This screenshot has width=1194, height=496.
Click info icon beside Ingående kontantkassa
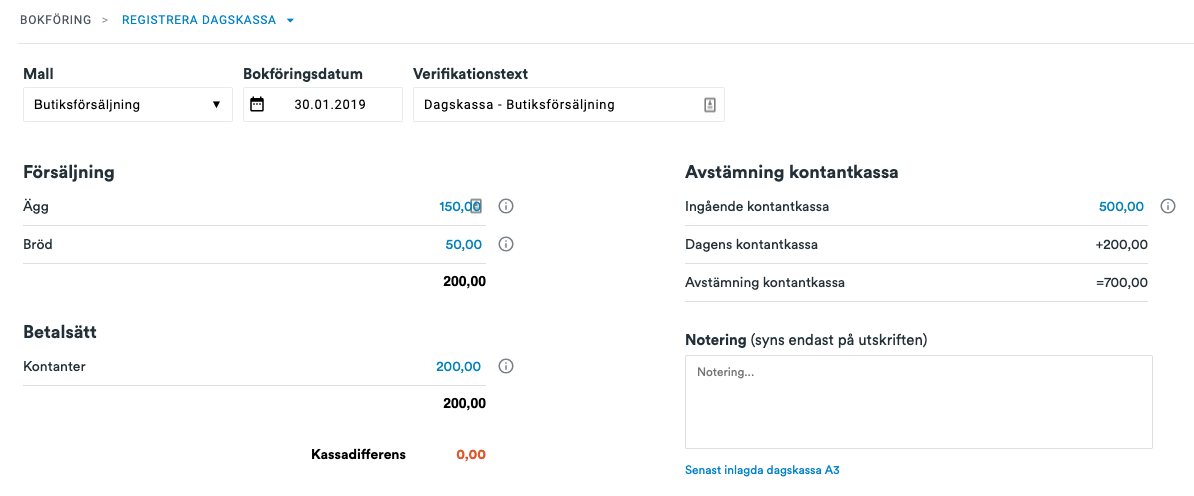coord(1168,206)
